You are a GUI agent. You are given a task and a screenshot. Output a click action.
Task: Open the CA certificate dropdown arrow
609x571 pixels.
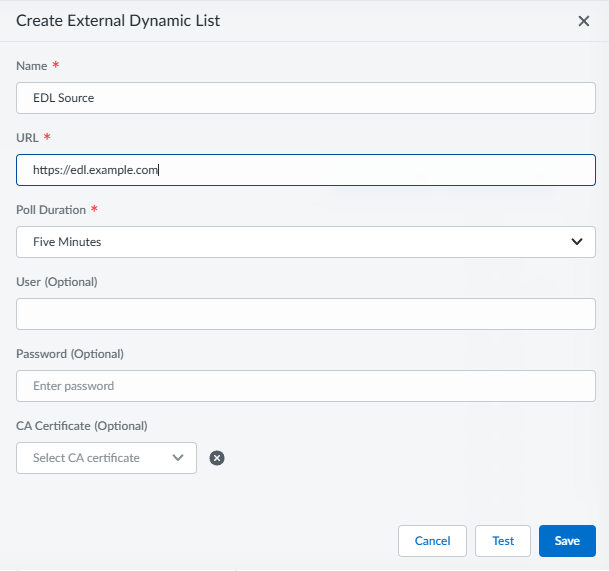[x=178, y=458]
